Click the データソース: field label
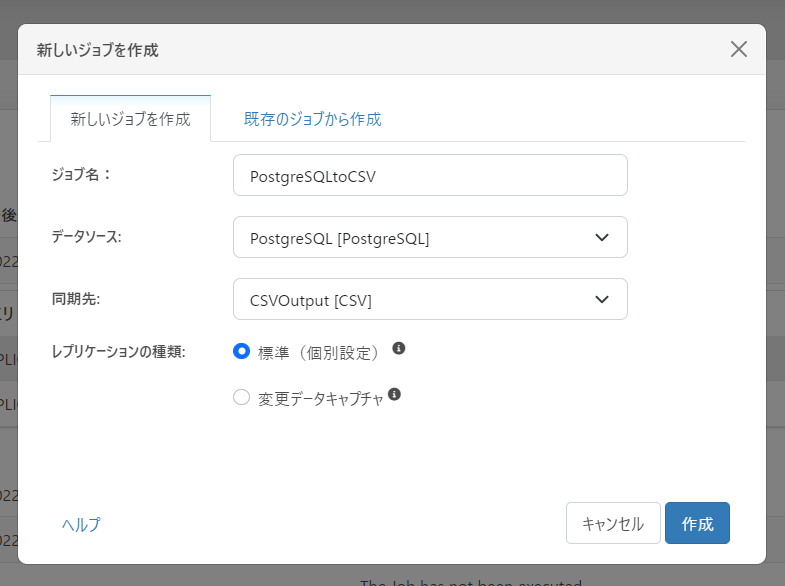Screen dimensions: 785x586 pyautogui.click(x=86, y=237)
